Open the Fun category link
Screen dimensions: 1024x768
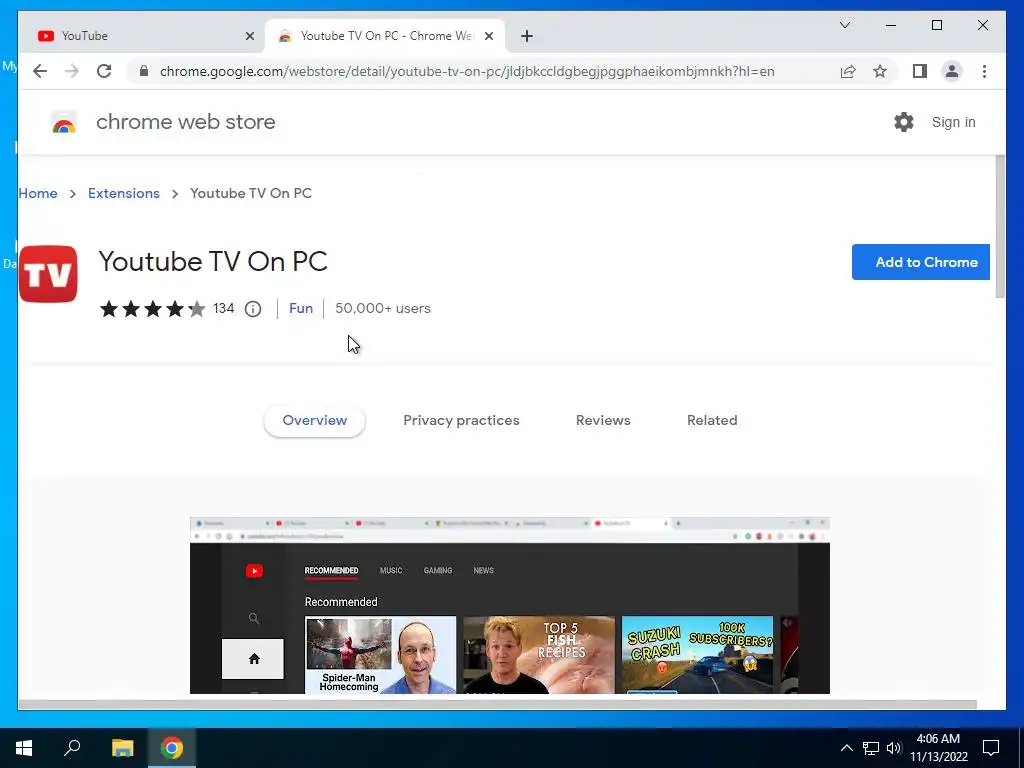[x=301, y=308]
